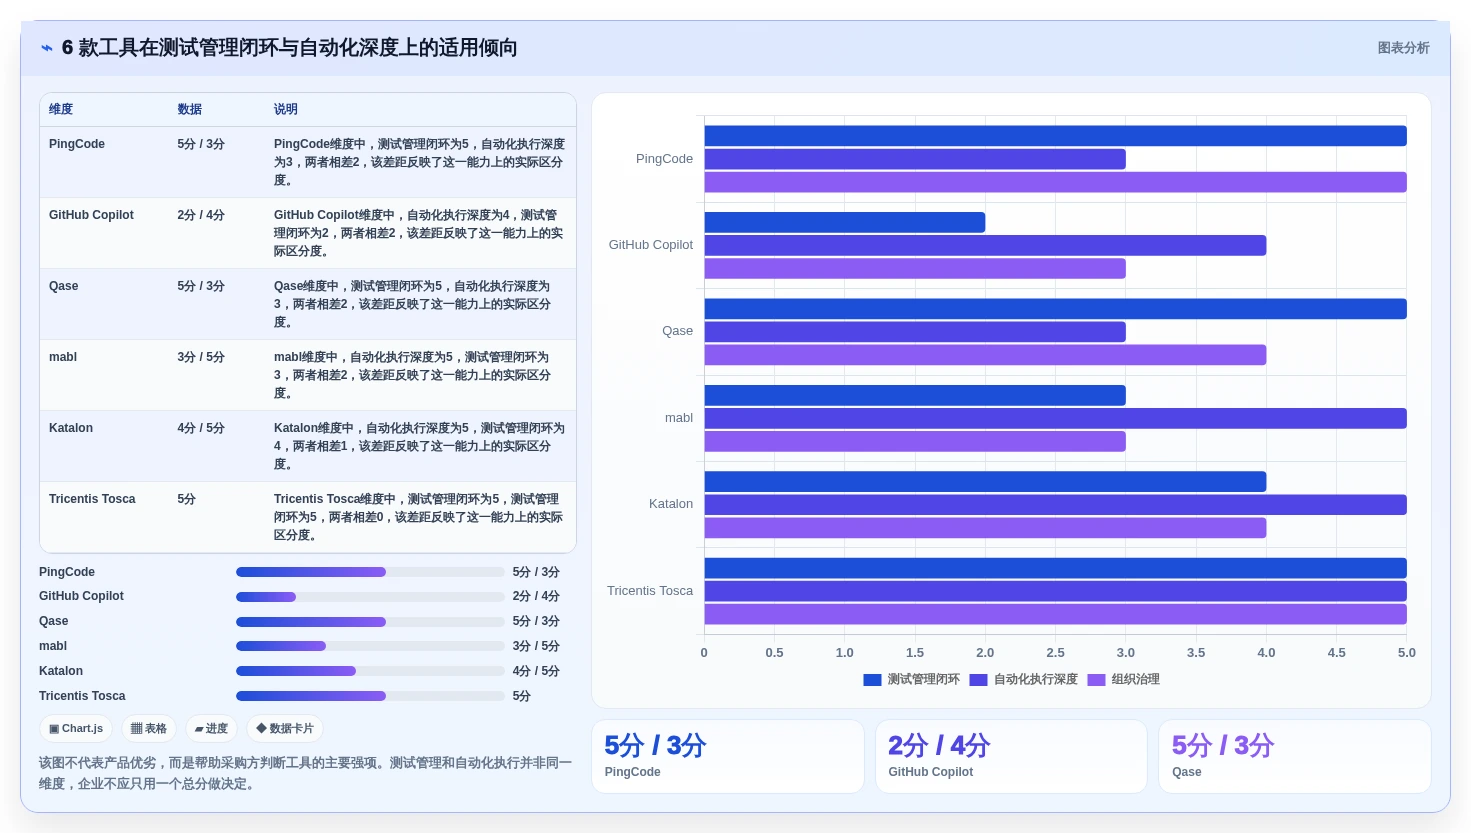The image size is (1471, 833).
Task: Click Katalon's 测试管理闭环 bar in the chart
Action: click(985, 481)
